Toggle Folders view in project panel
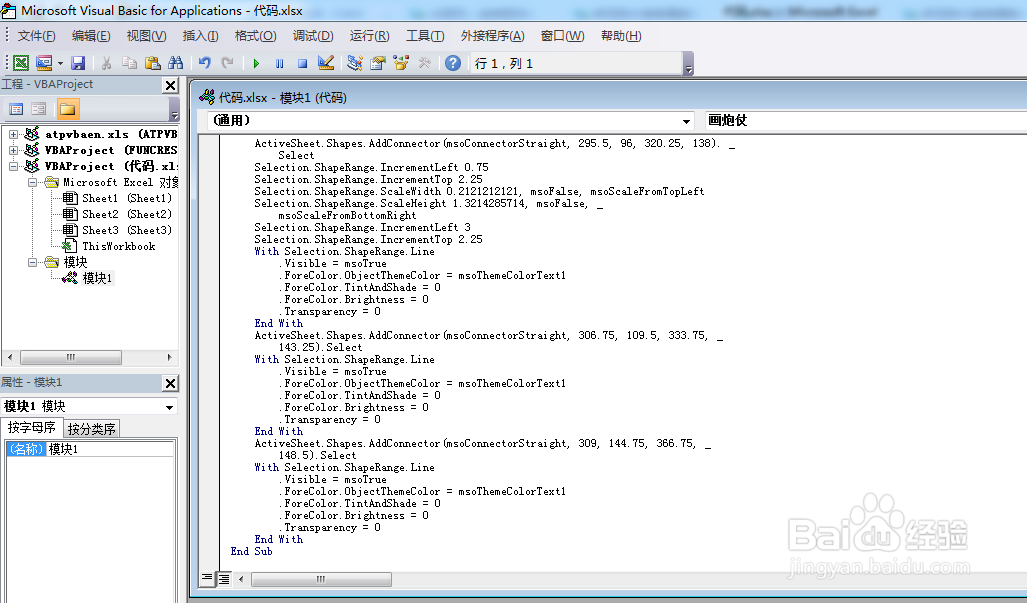The width and height of the screenshot is (1027, 603). click(x=67, y=109)
